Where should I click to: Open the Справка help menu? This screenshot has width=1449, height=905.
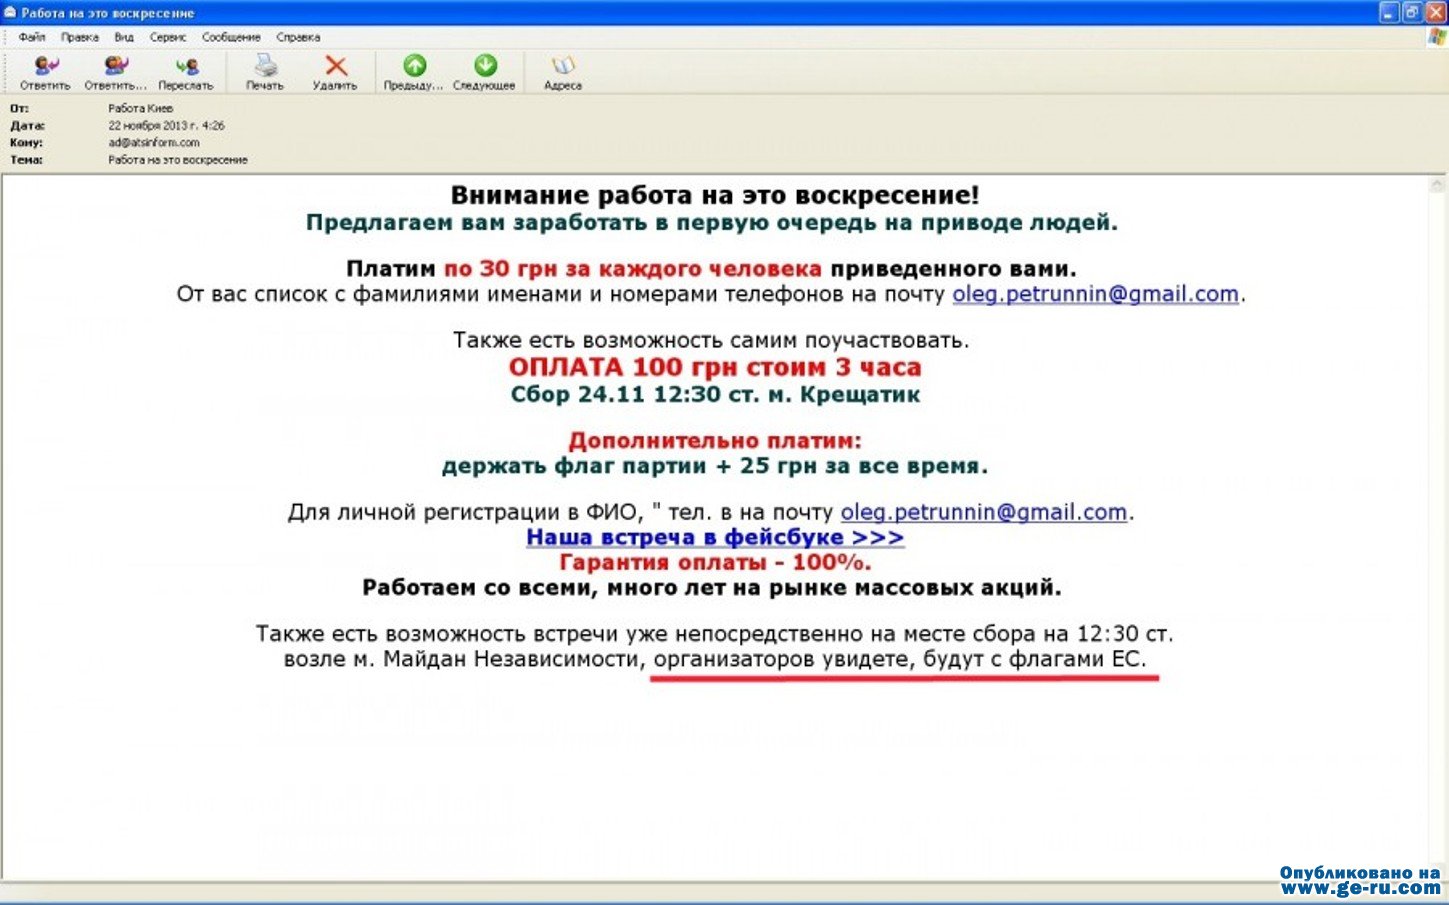point(298,37)
